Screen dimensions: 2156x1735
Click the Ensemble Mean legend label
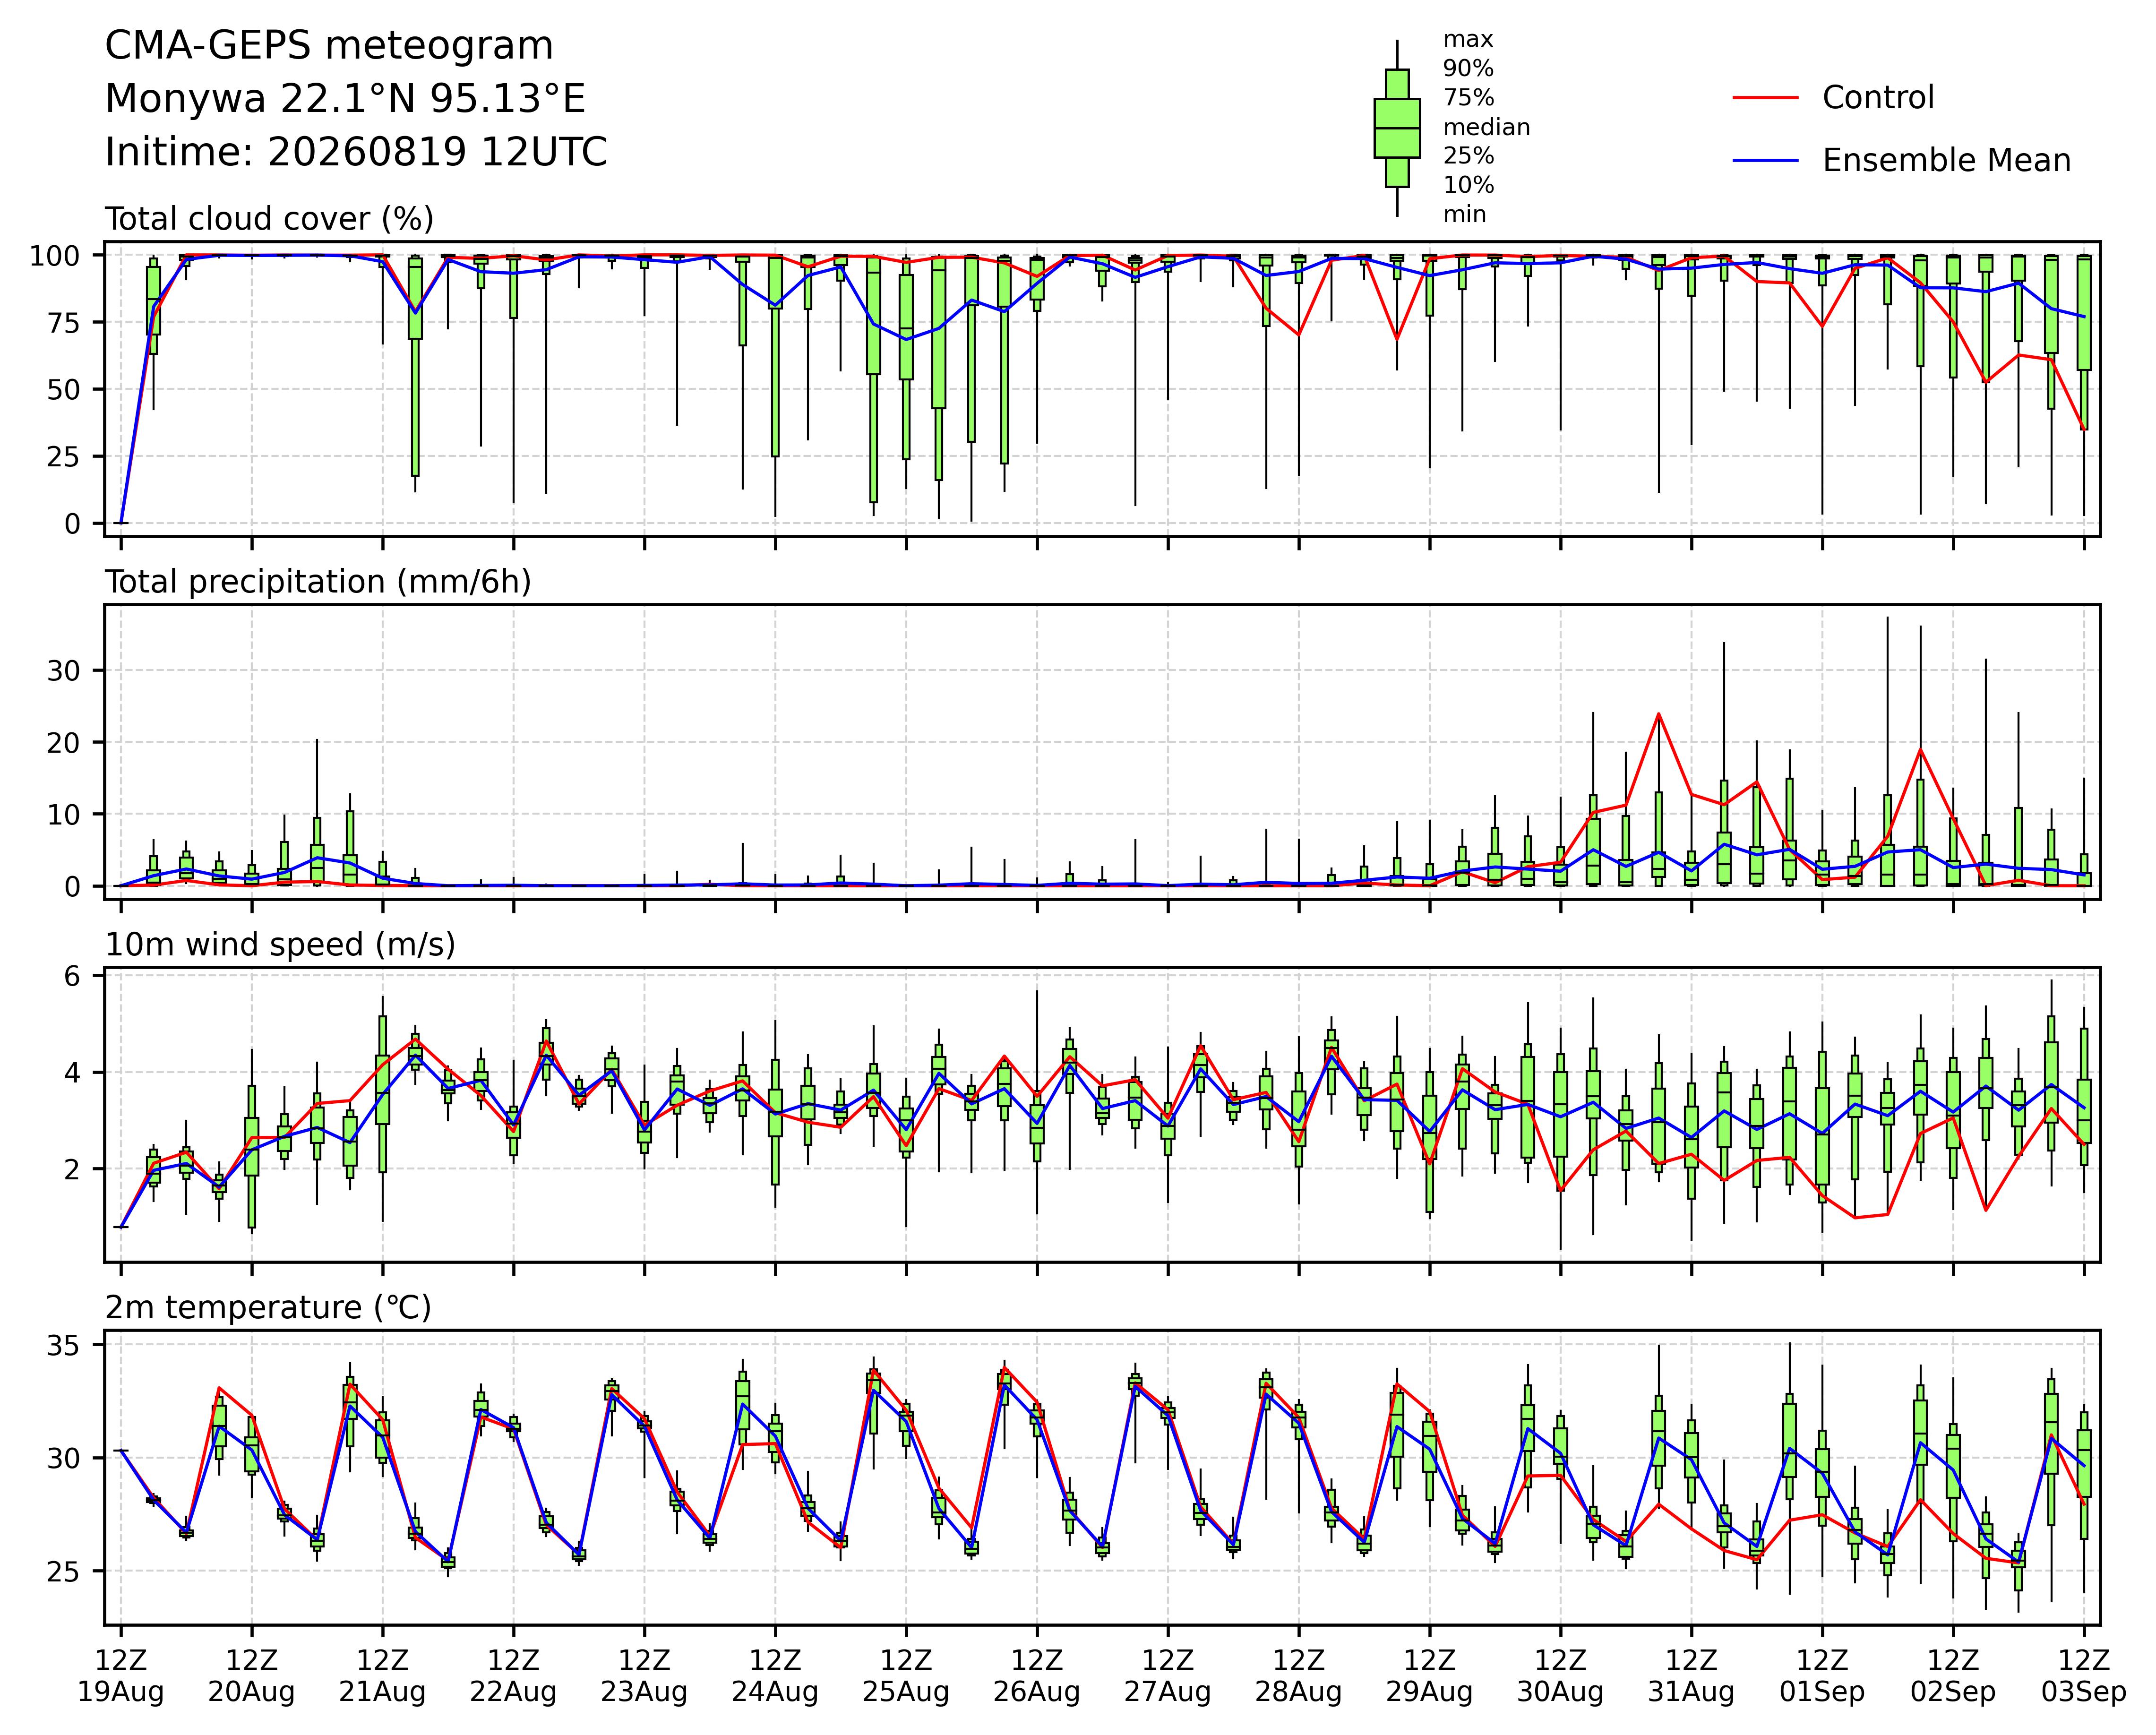tap(1946, 160)
